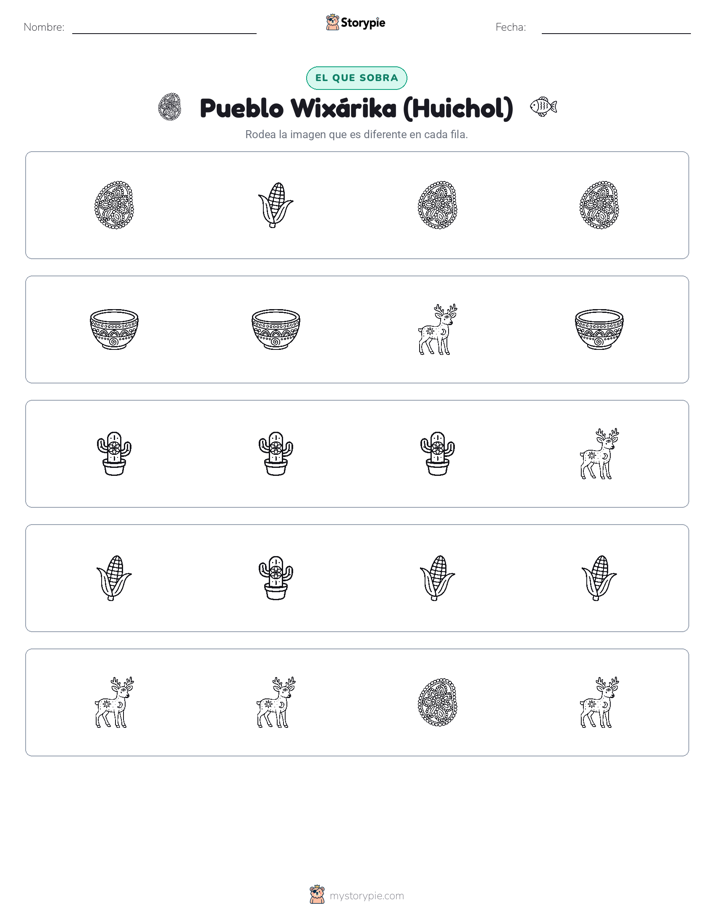This screenshot has width=714, height=924.
Task: Select the last bowl in the second row
Action: (599, 329)
